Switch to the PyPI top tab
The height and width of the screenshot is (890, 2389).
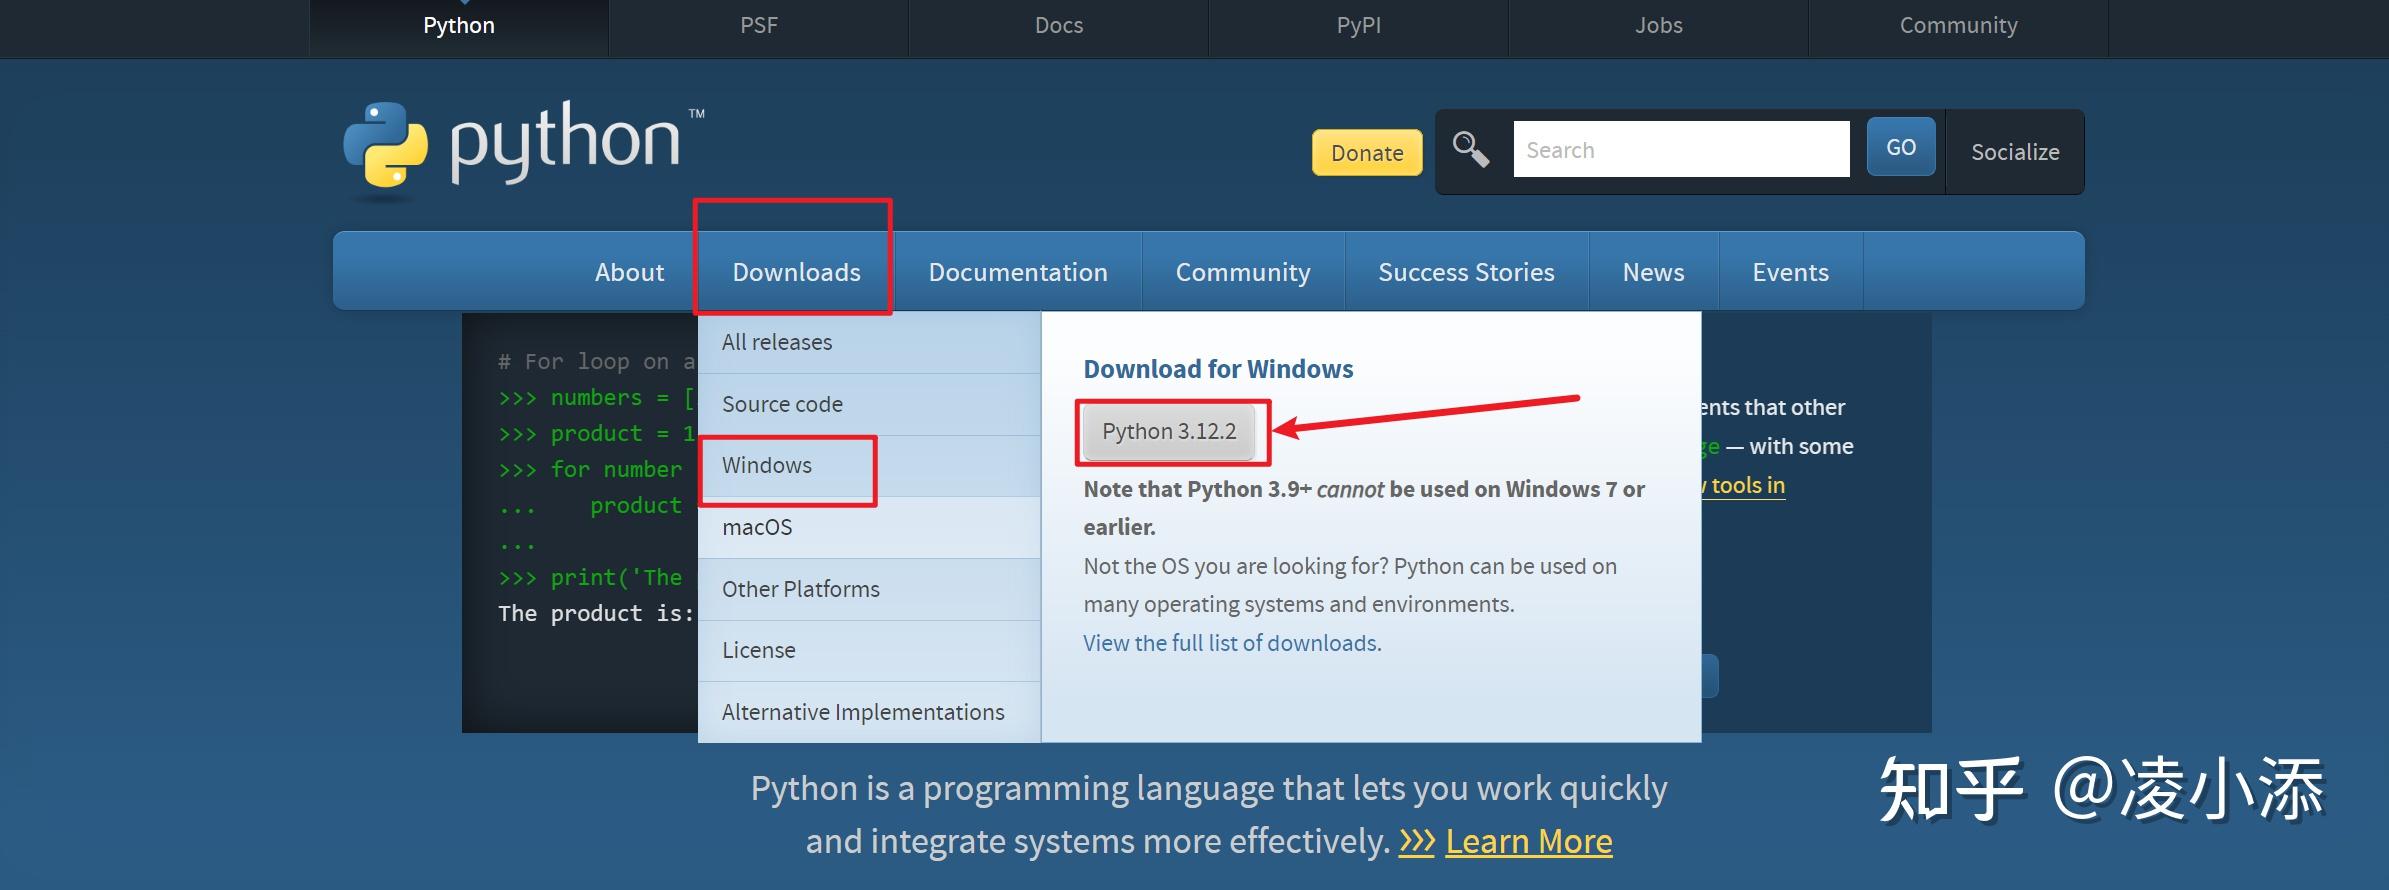pos(1358,25)
